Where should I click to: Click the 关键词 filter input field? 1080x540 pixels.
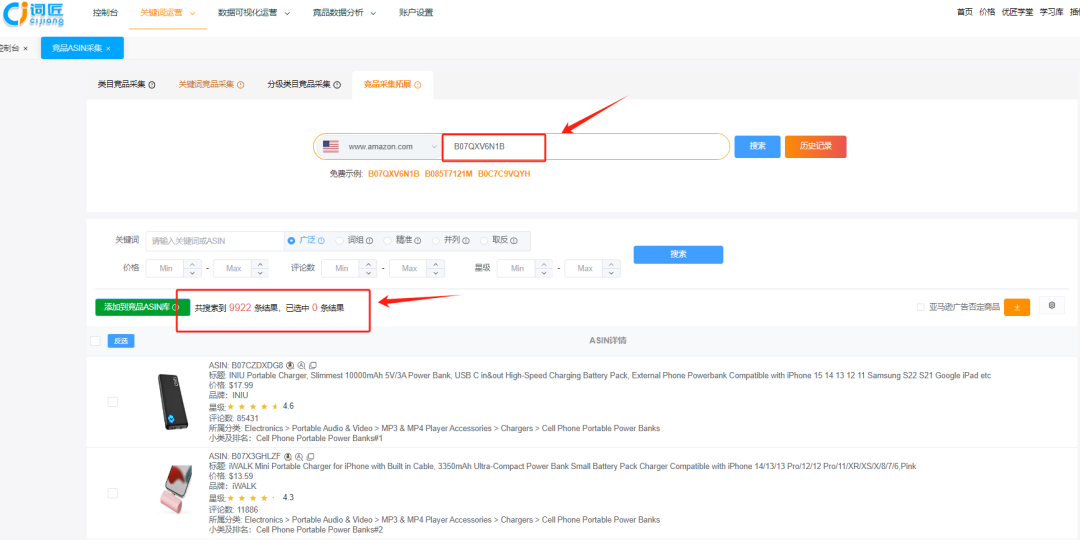point(215,241)
